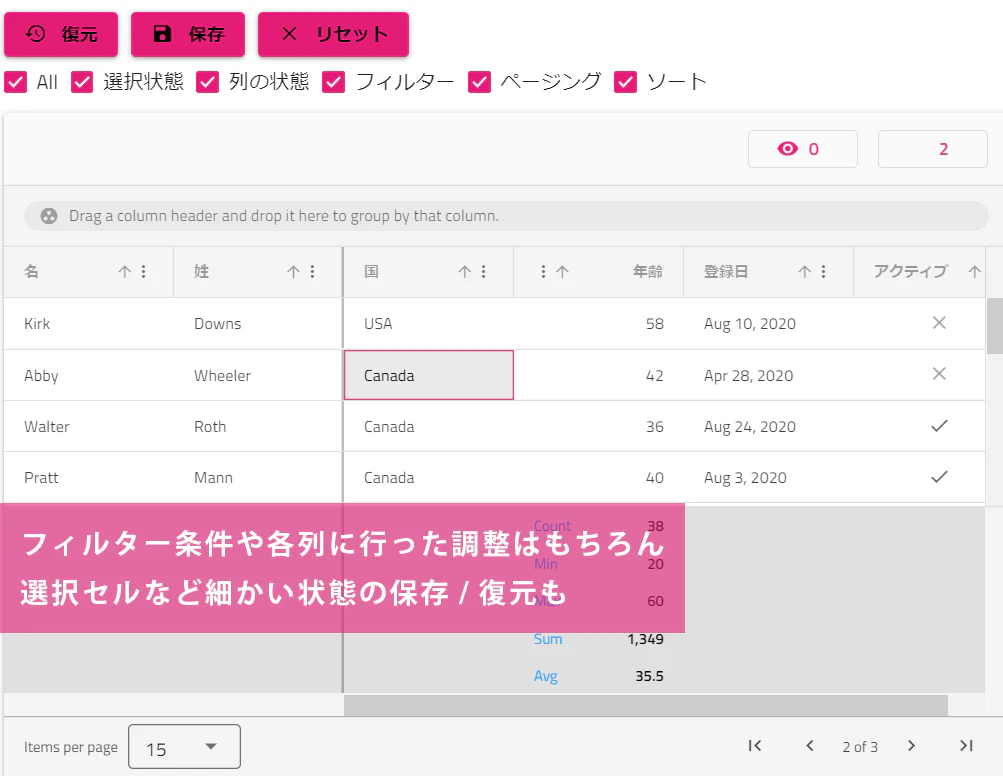This screenshot has height=776, width=1003.
Task: Open the 国 column three-dot menu
Action: click(x=484, y=272)
